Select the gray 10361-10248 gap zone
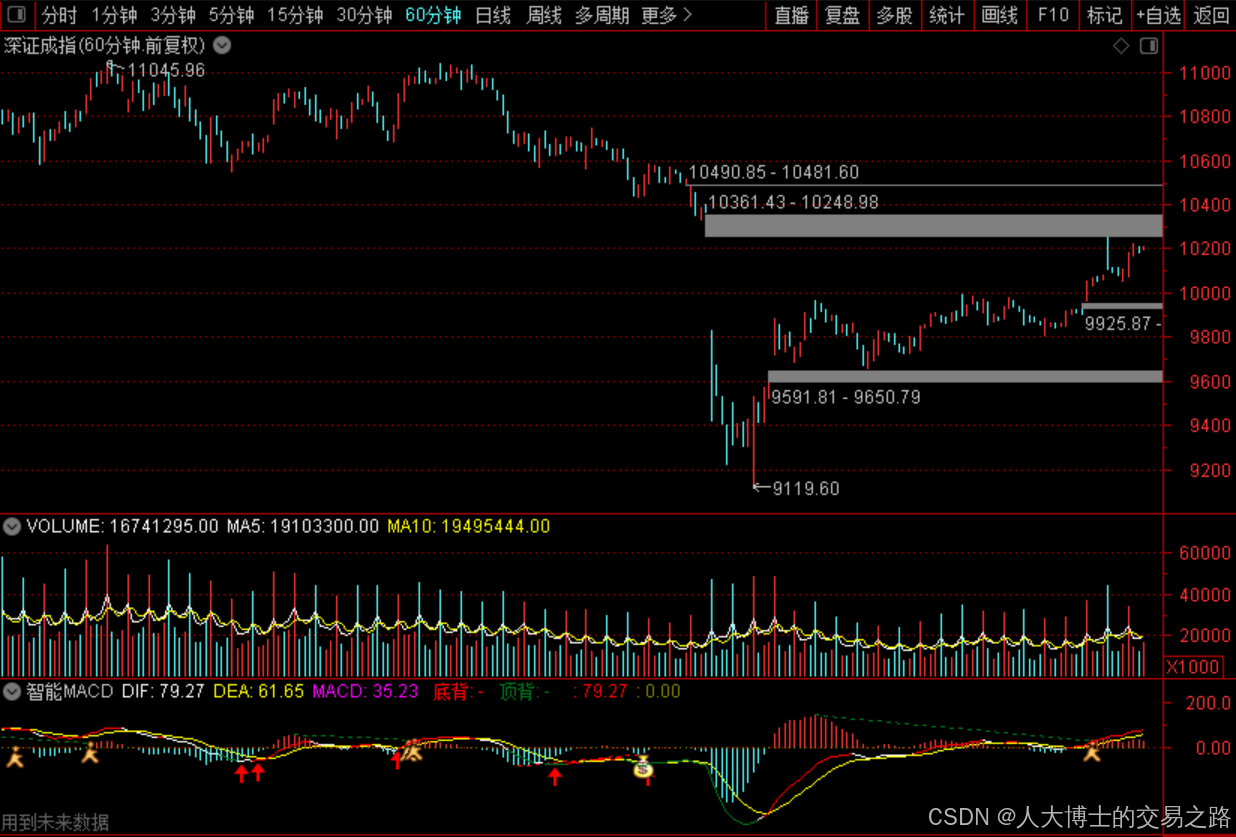Screen dimensions: 1236x837 click(934, 225)
